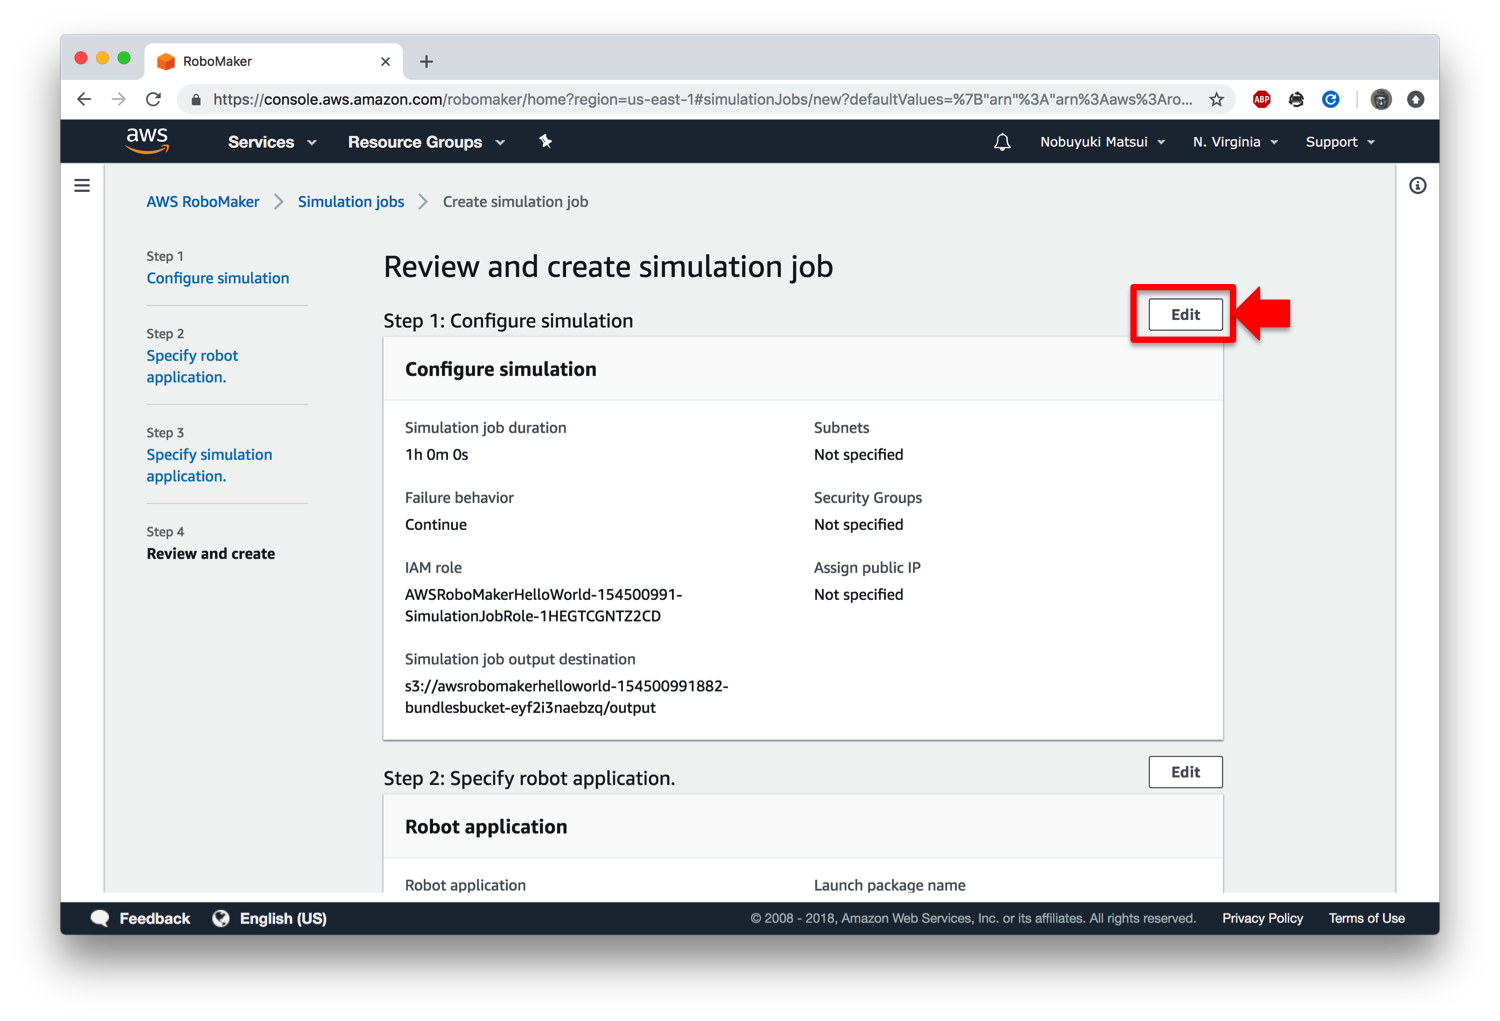Reload the page with the refresh icon
This screenshot has height=1021, width=1500.
152,99
